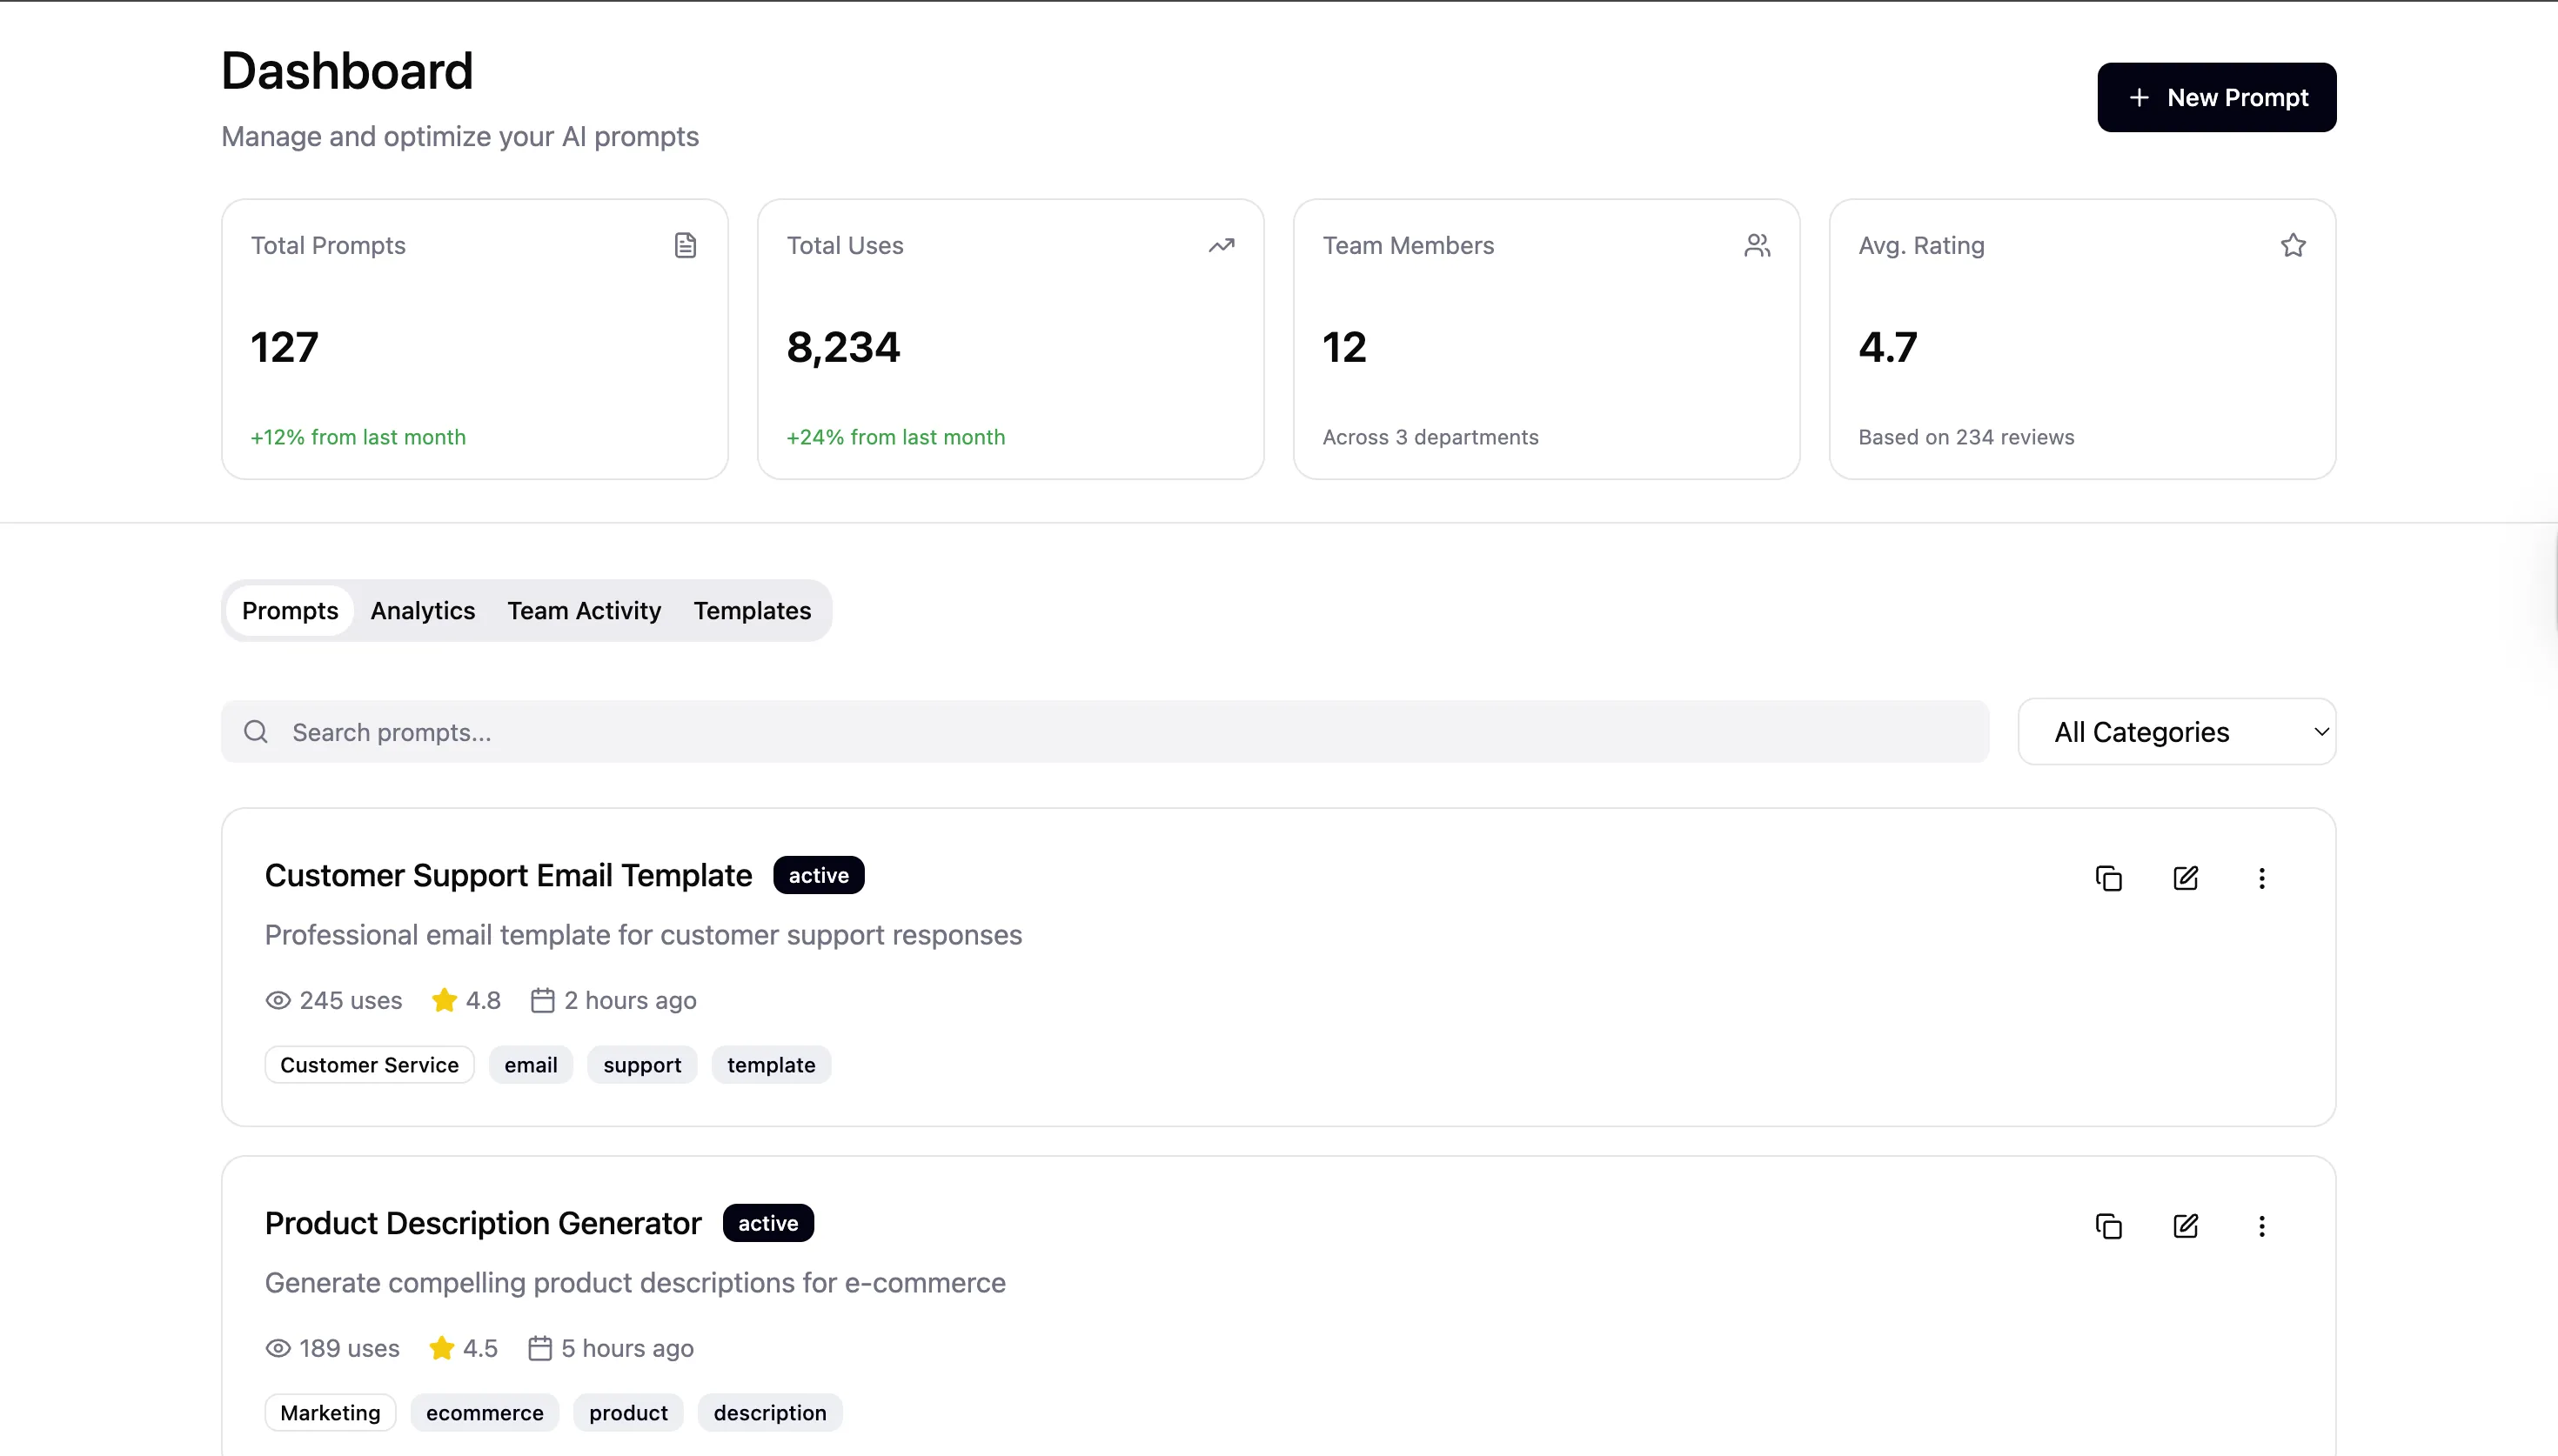This screenshot has height=1456, width=2558.
Task: Toggle the active badge on Product Description Generator
Action: click(x=767, y=1222)
